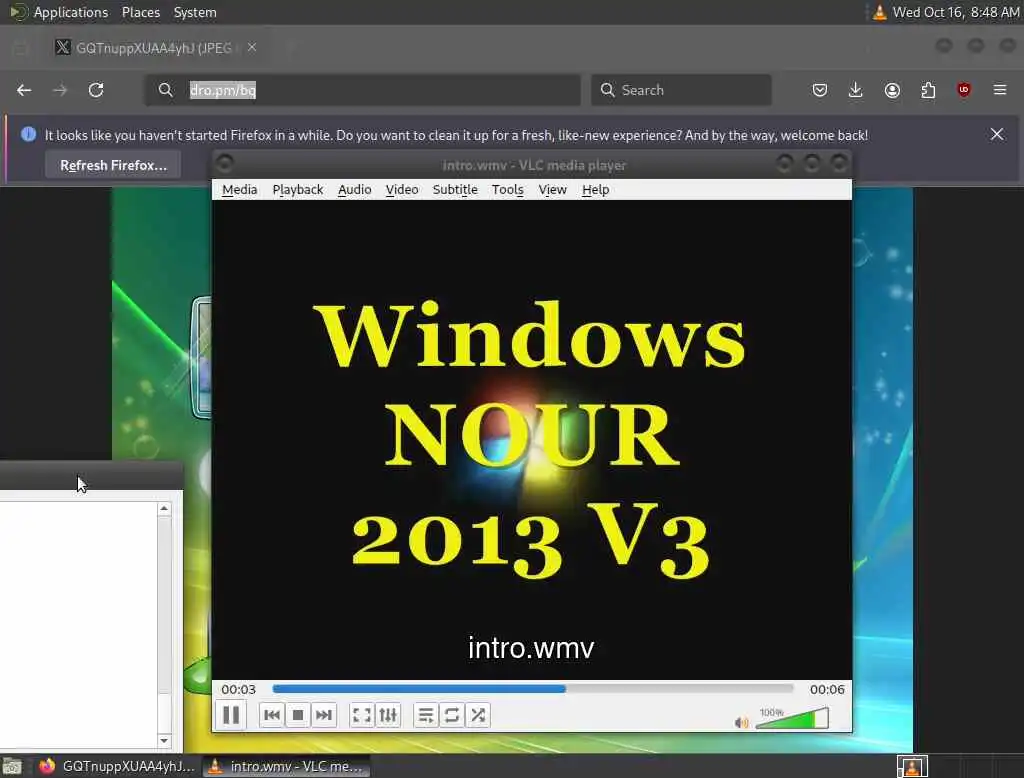Click the Firefox URL address field
The image size is (1024, 778).
coord(362,90)
